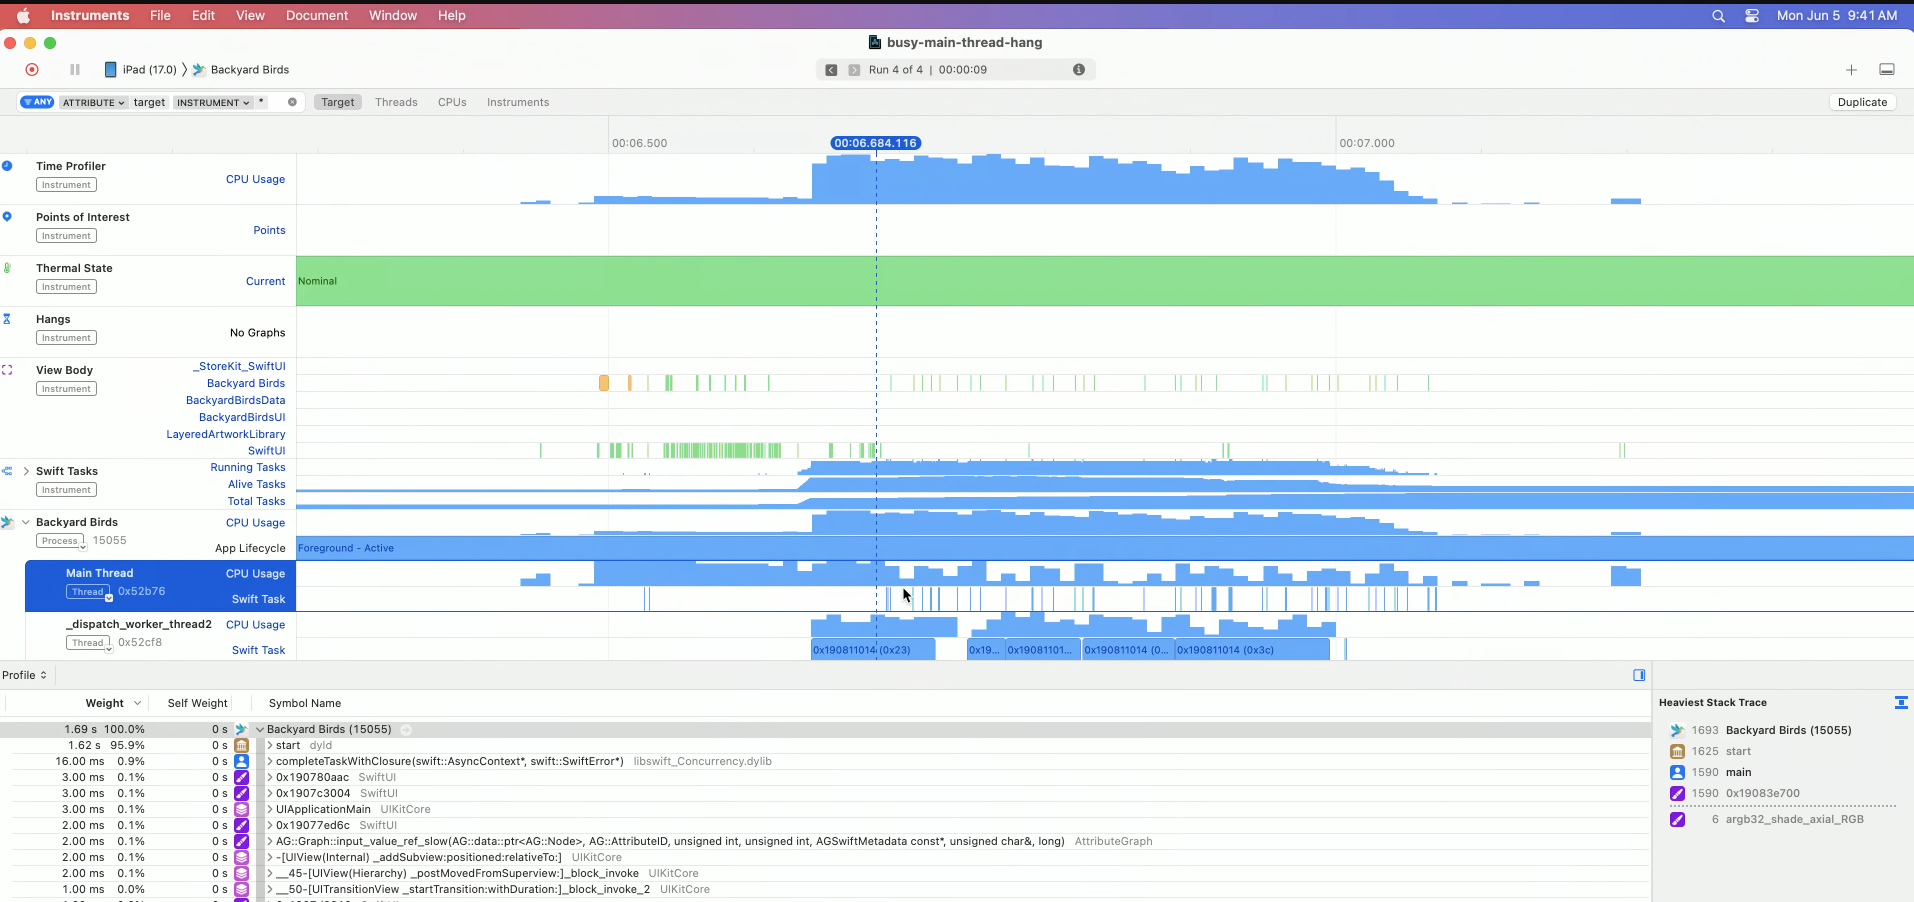Select the iPad (17.0) device icon
The width and height of the screenshot is (1914, 902).
click(110, 70)
